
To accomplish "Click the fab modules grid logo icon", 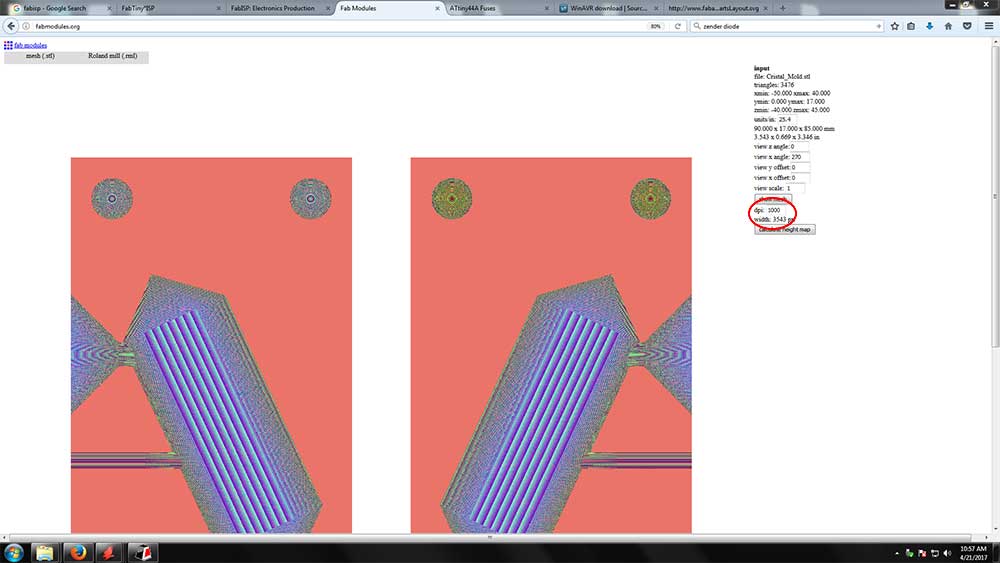I will 8,45.
